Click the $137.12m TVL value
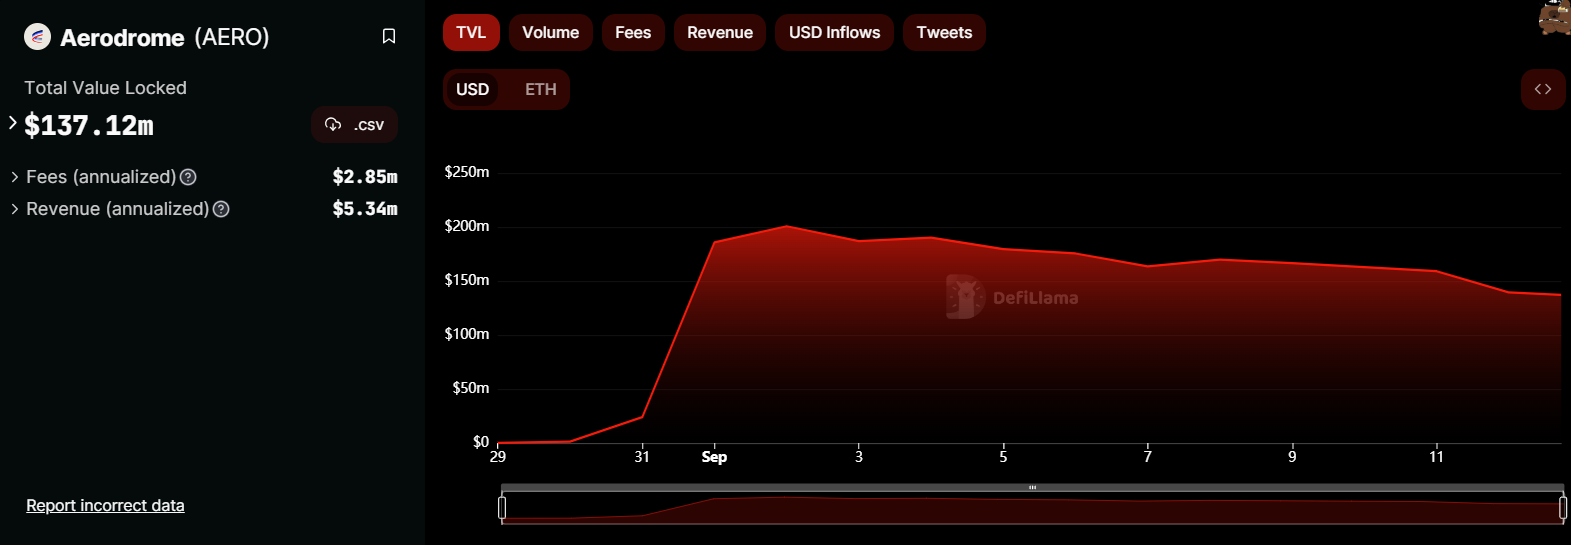1571x545 pixels. coord(89,126)
